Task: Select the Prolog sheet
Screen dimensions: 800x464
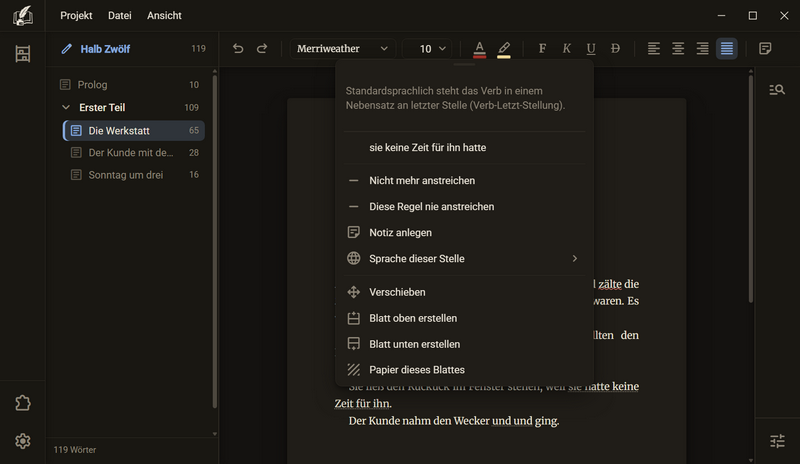Action: (130, 85)
